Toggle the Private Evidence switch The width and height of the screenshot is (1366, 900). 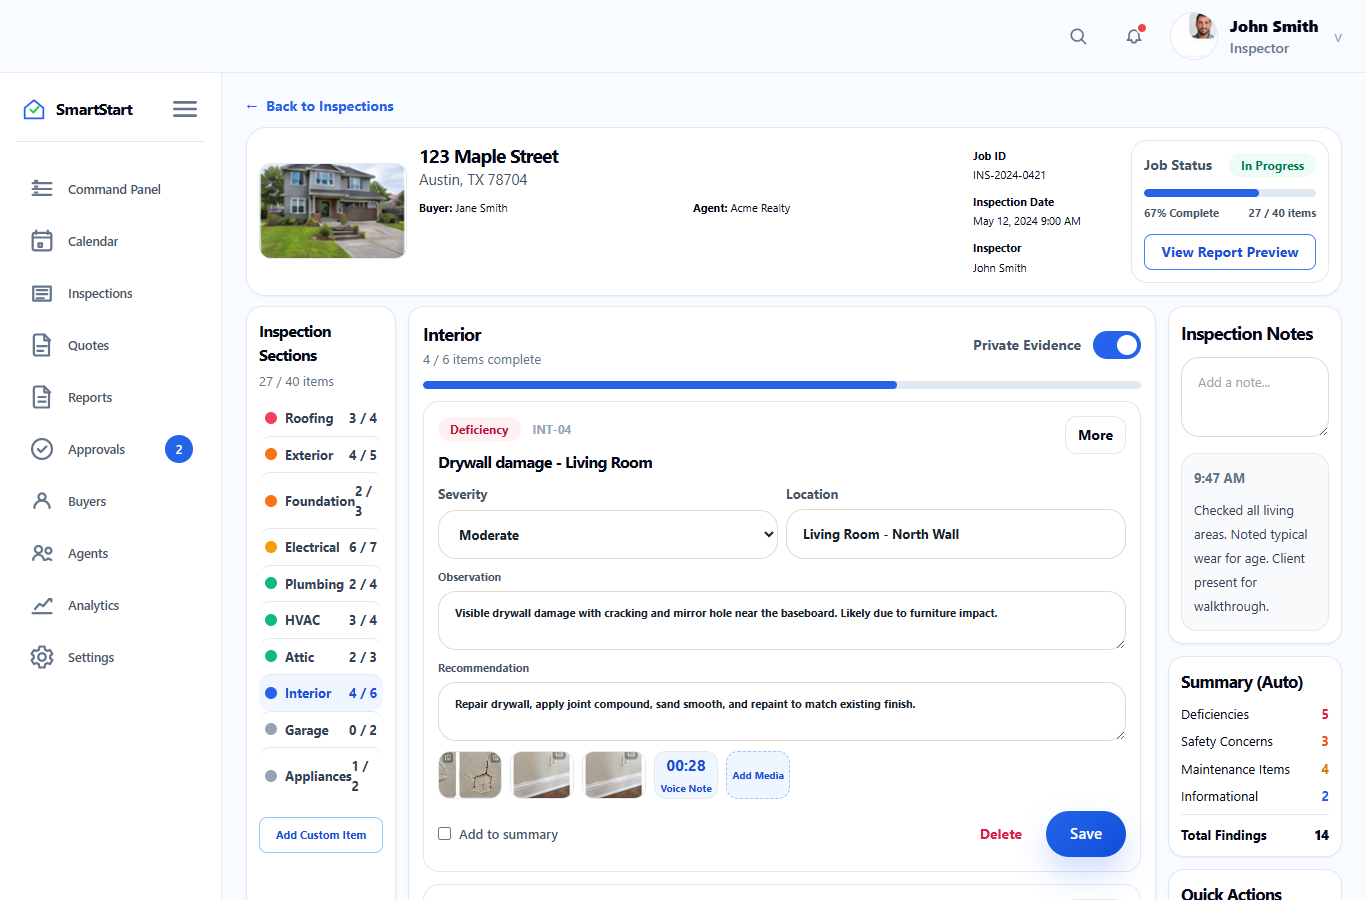click(1117, 345)
